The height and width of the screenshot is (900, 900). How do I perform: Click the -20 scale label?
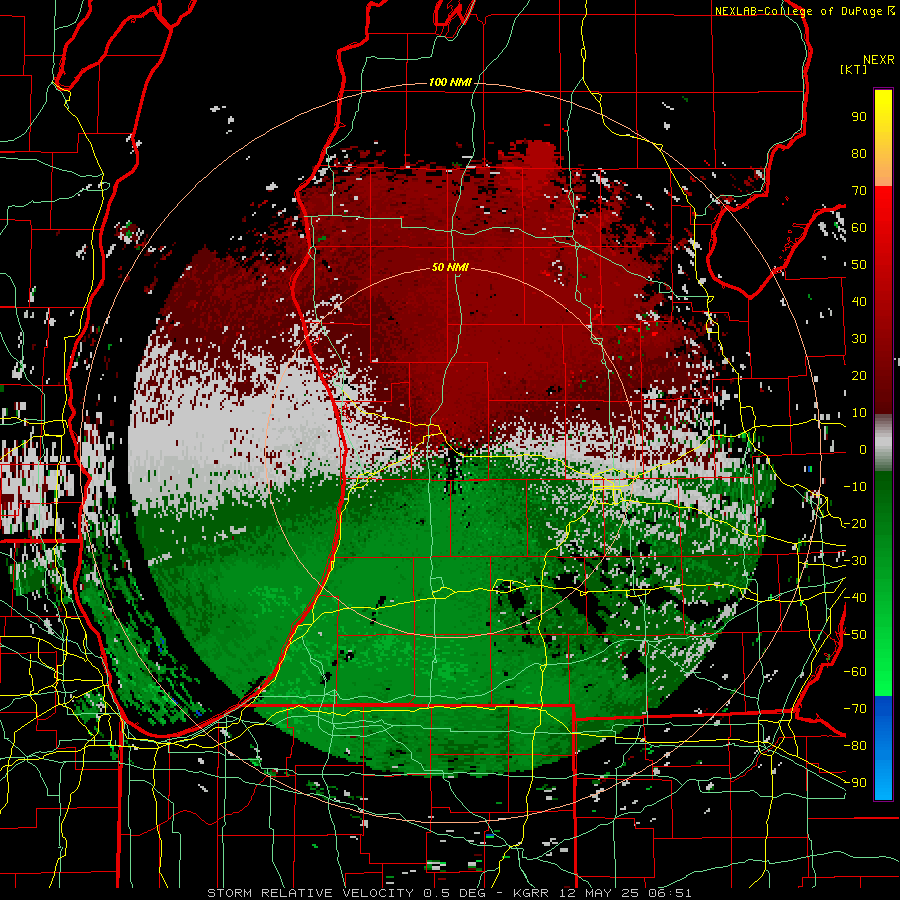[x=855, y=524]
